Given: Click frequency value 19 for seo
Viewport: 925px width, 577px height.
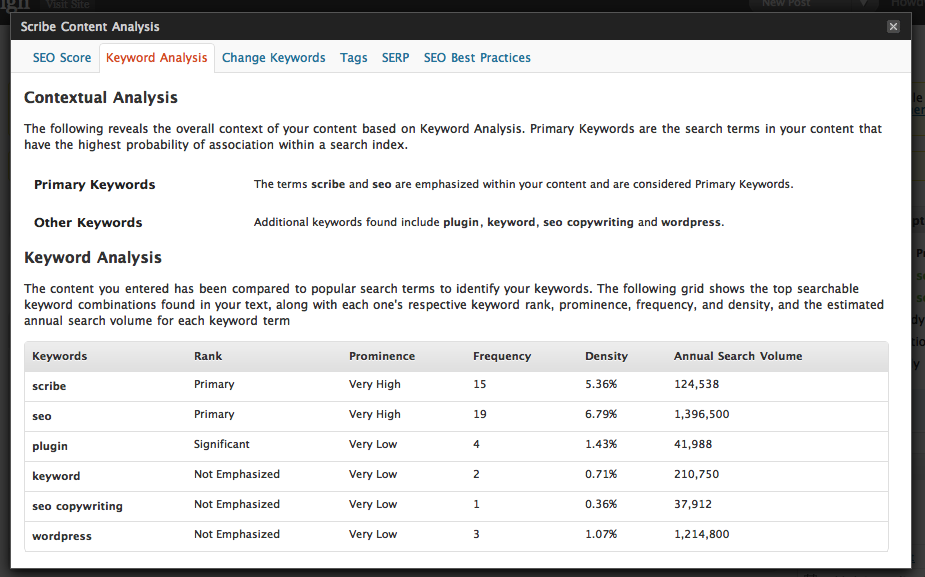Looking at the screenshot, I should (x=480, y=414).
